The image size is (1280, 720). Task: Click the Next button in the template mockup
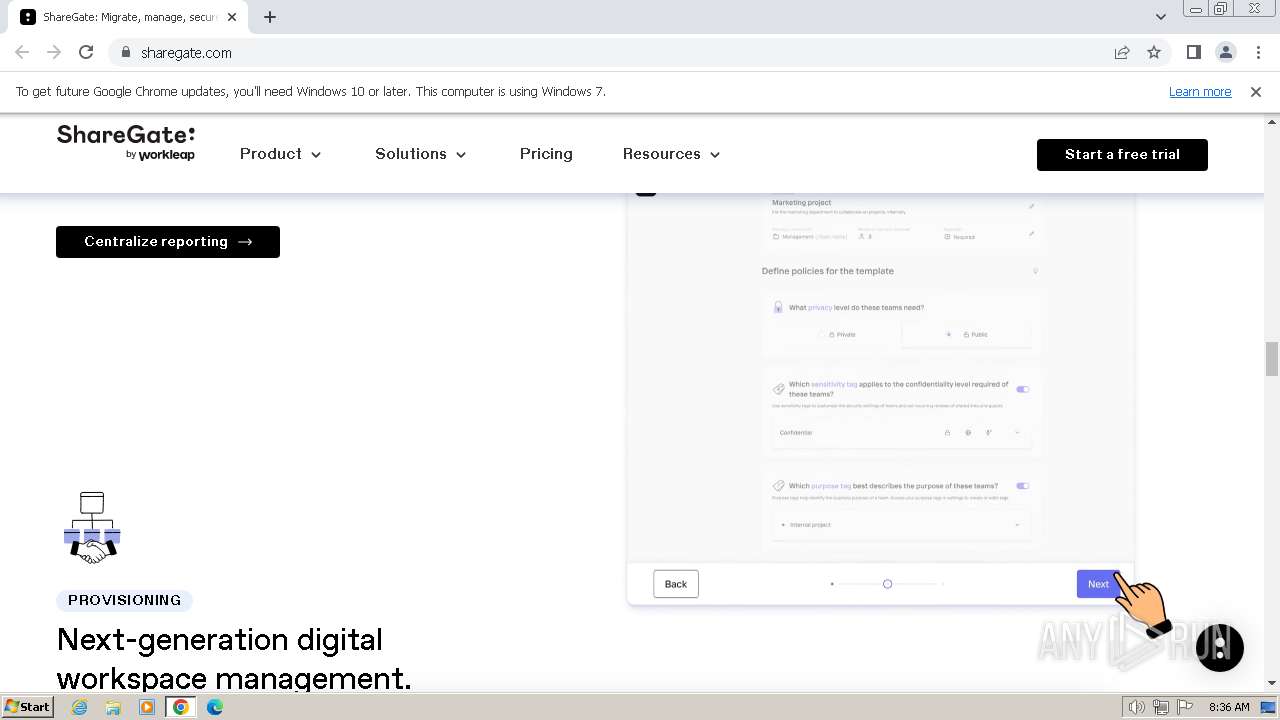[x=1098, y=584]
